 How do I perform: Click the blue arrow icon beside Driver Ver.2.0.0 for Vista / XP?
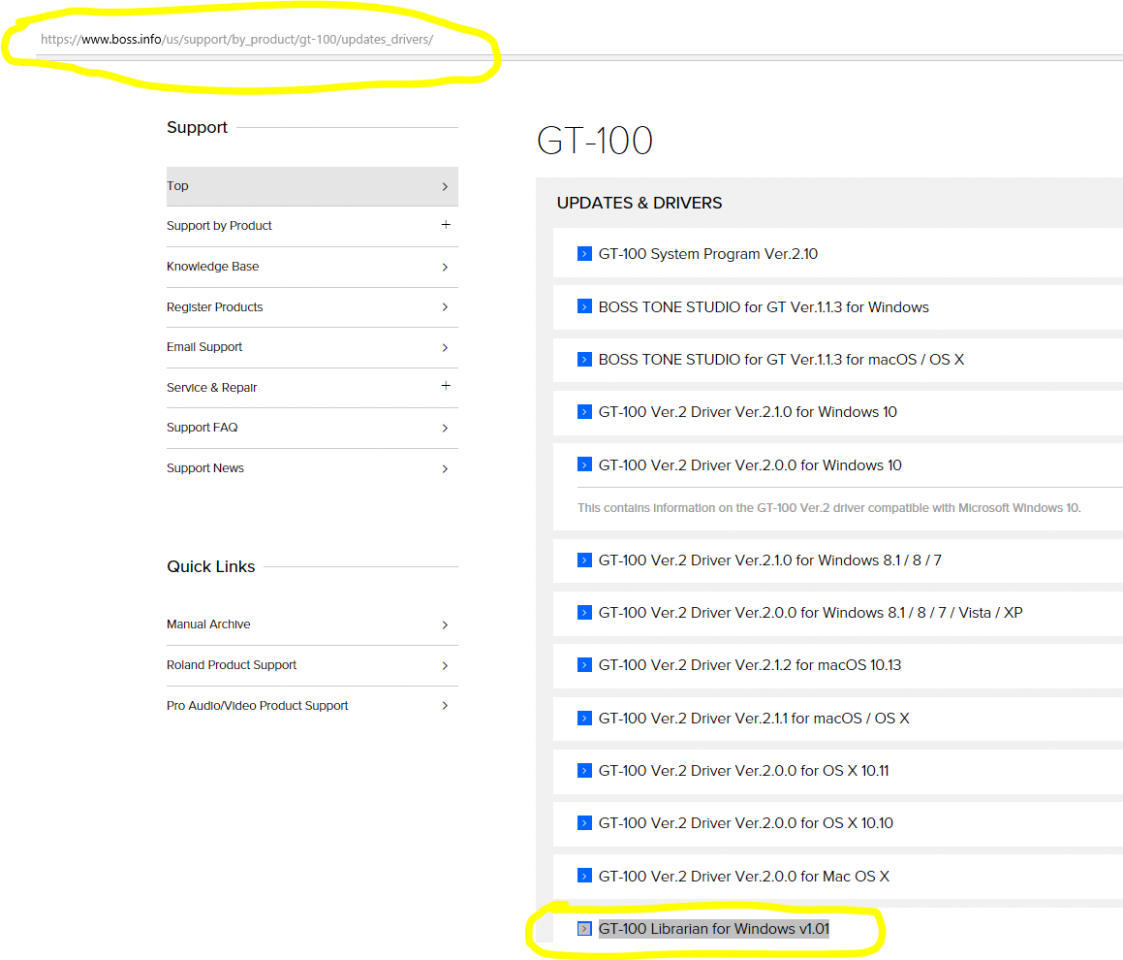tap(584, 613)
